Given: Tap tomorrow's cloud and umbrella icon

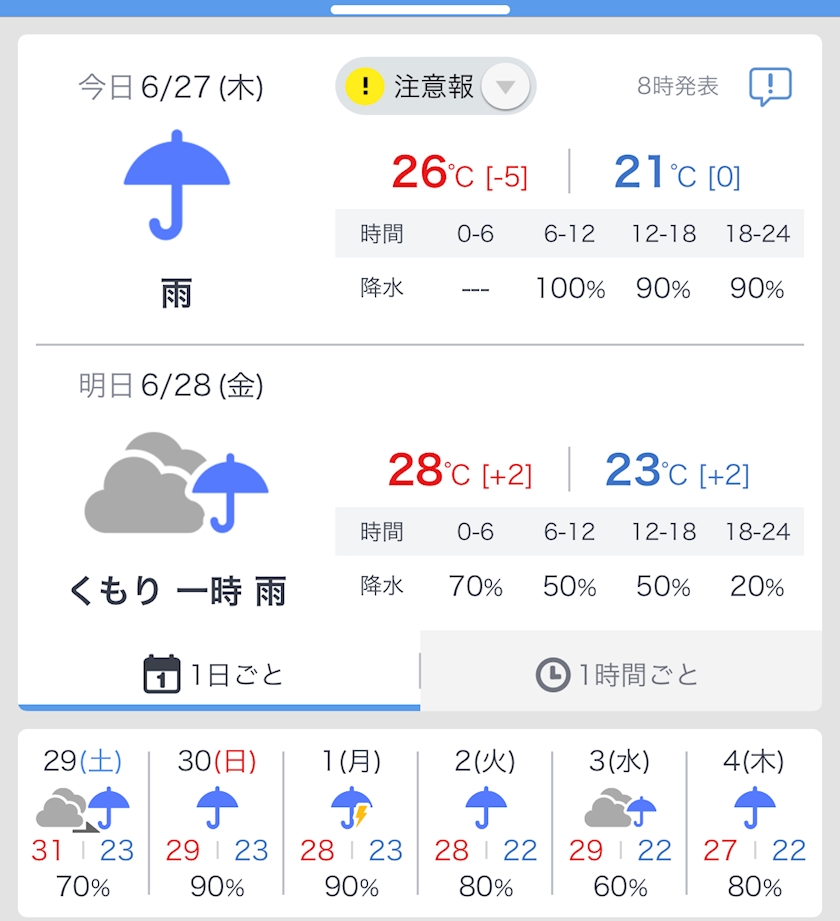Looking at the screenshot, I should pos(177,484).
